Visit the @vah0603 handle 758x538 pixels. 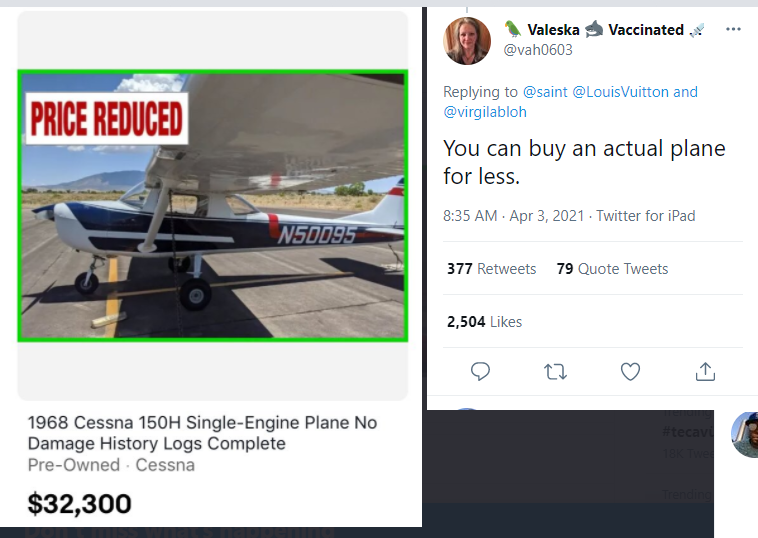pyautogui.click(x=538, y=50)
